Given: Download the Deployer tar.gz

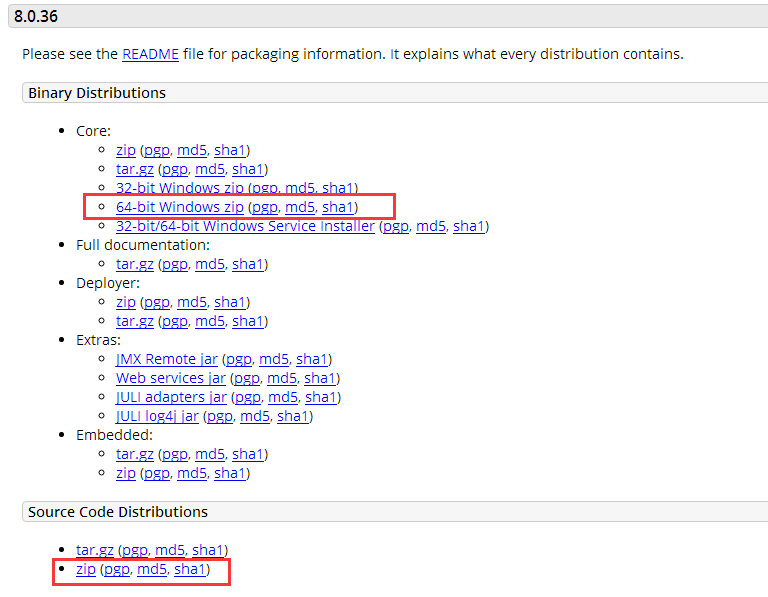Looking at the screenshot, I should (135, 321).
